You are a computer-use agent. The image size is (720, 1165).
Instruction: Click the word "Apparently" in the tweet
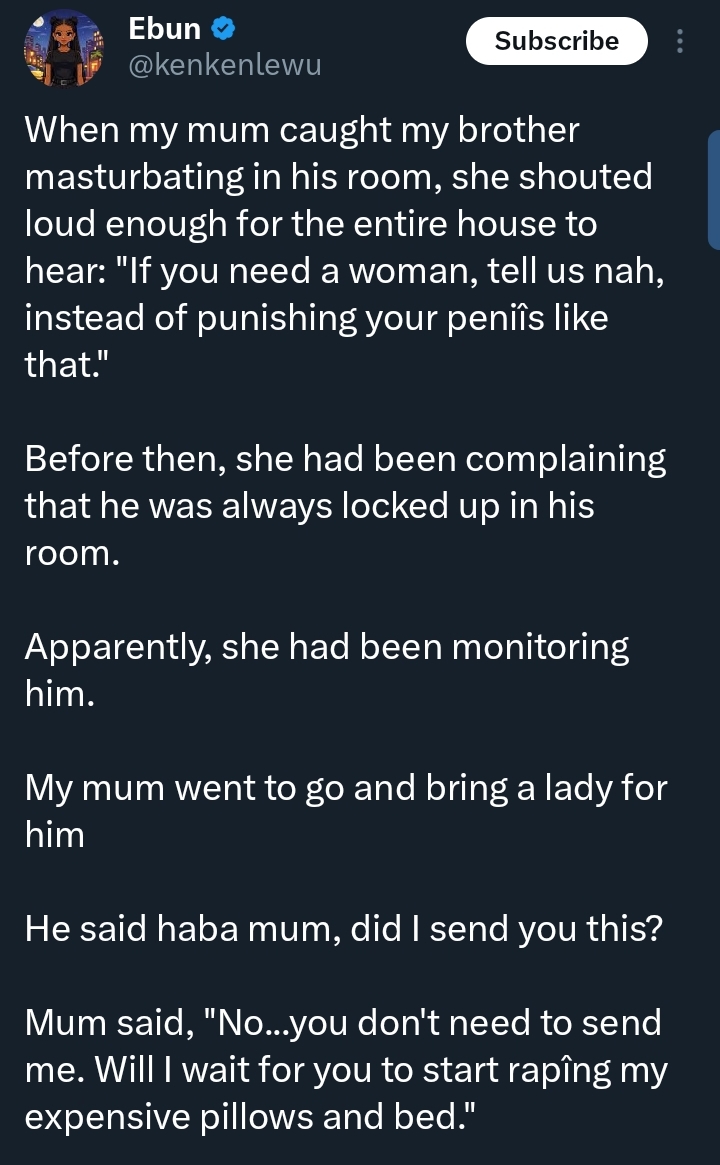[x=115, y=647]
